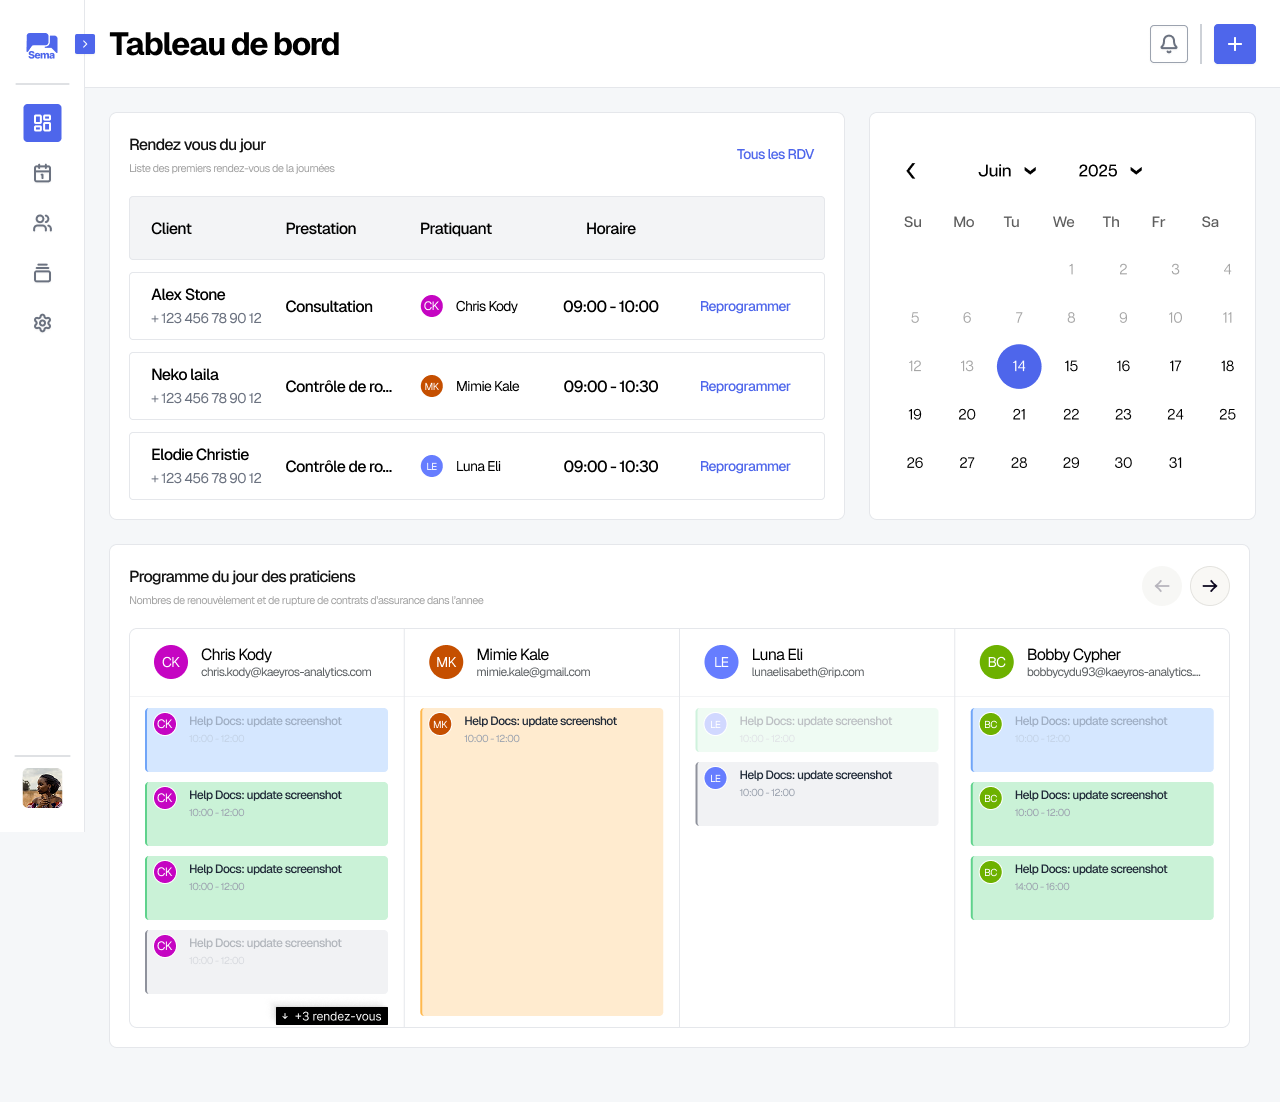Go to previous month in calendar
This screenshot has width=1280, height=1102.
pyautogui.click(x=911, y=171)
